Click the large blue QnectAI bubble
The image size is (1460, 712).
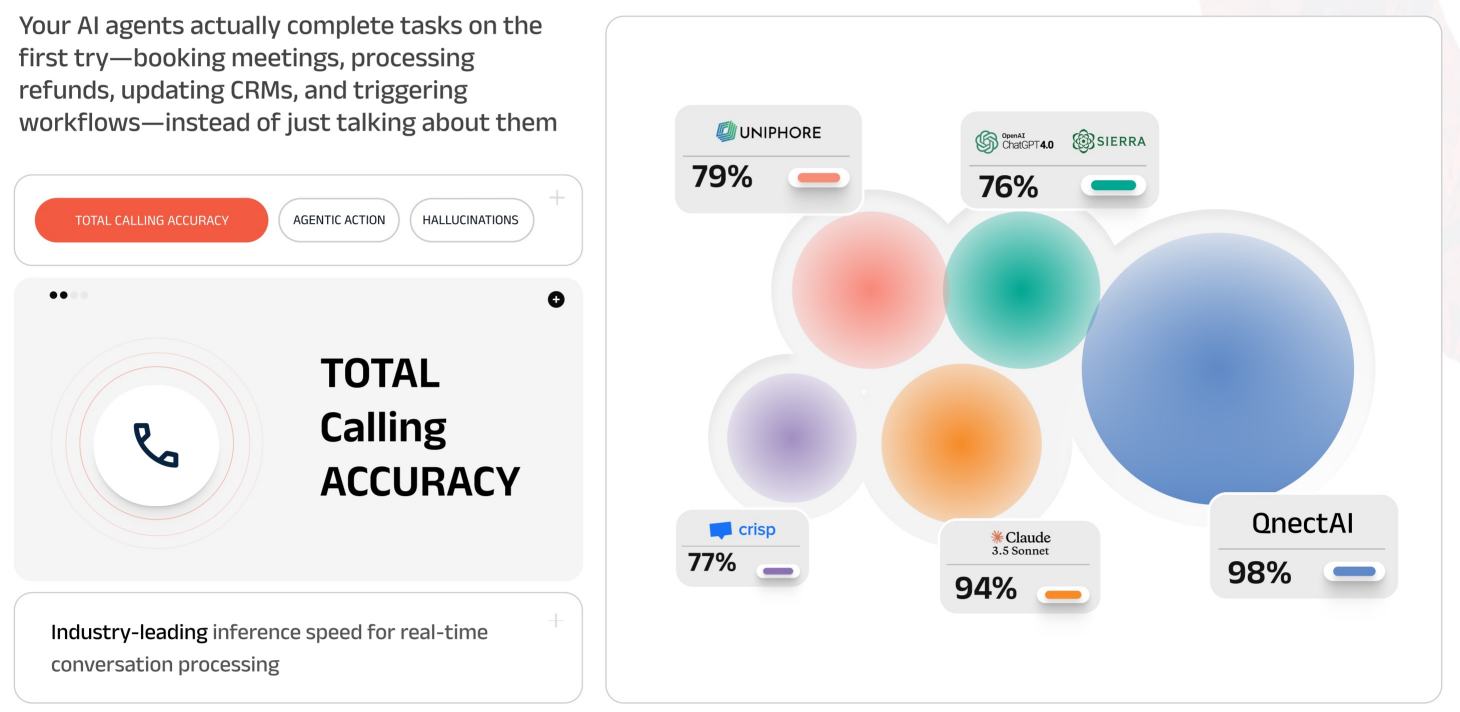1217,368
